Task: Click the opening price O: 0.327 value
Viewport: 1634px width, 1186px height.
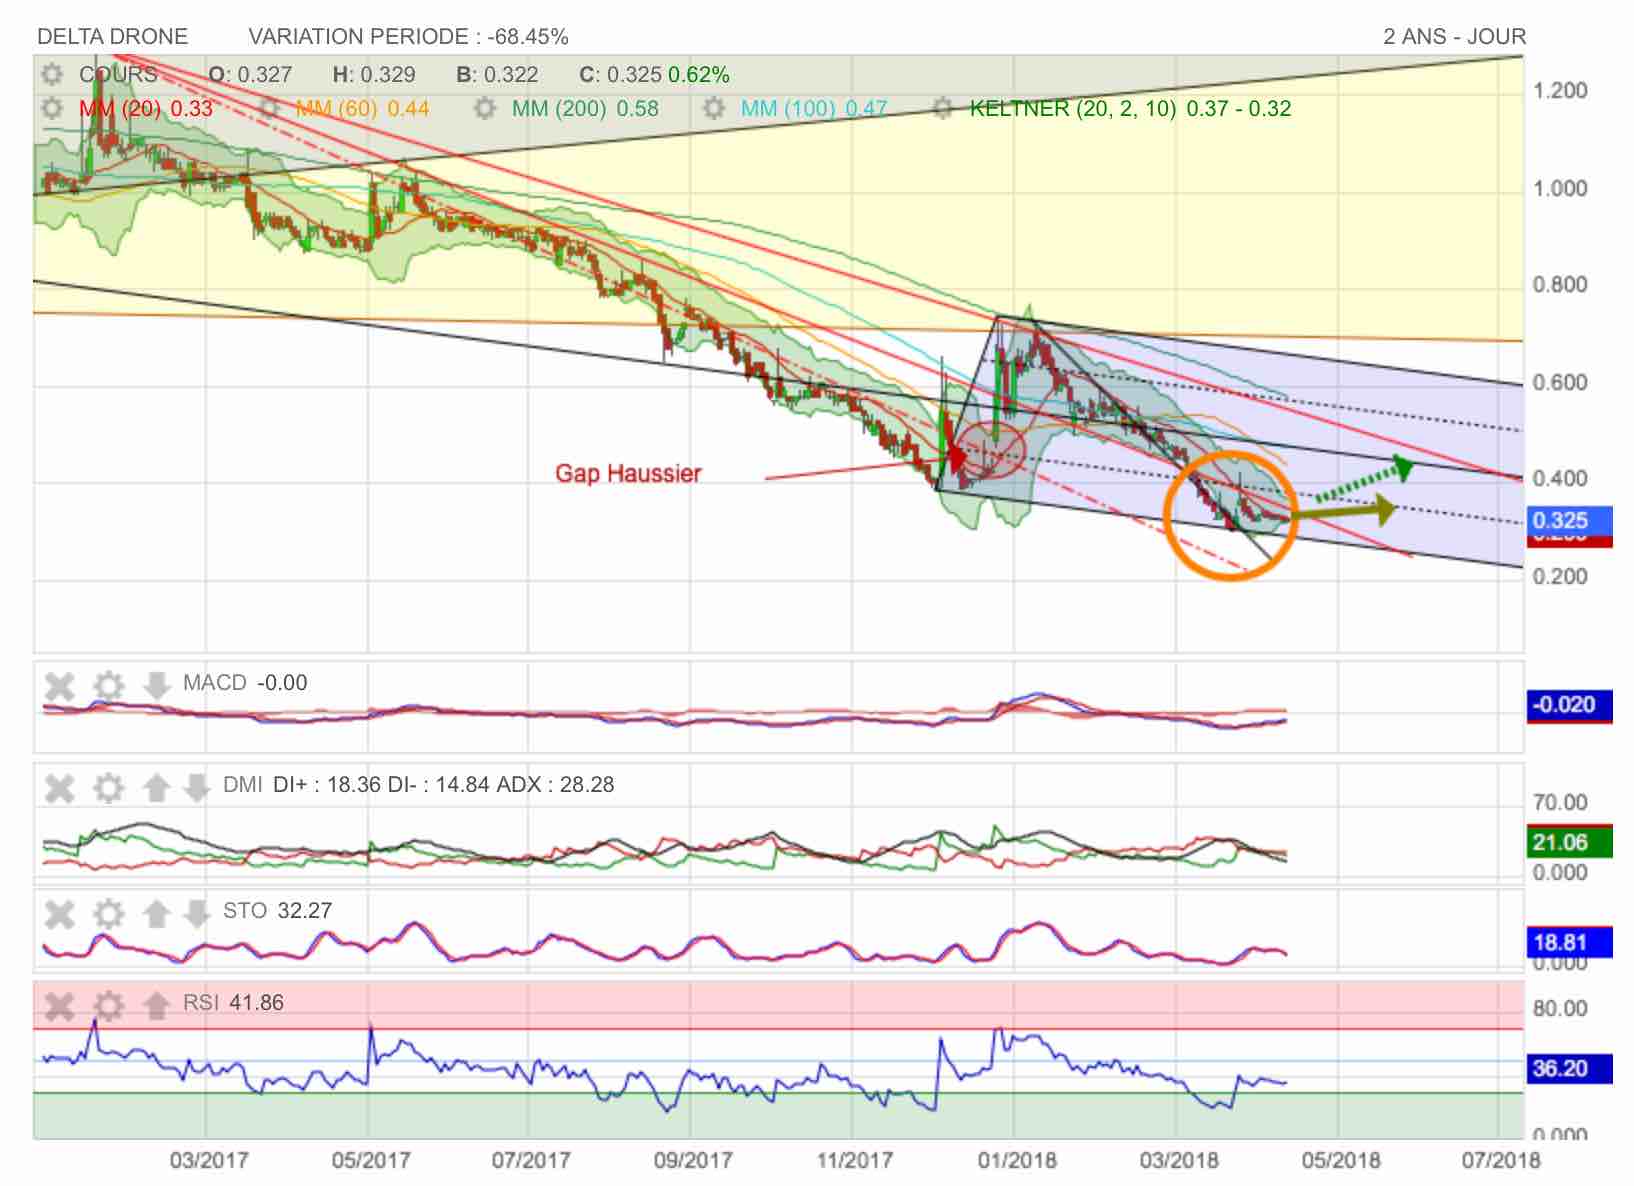Action: [250, 75]
